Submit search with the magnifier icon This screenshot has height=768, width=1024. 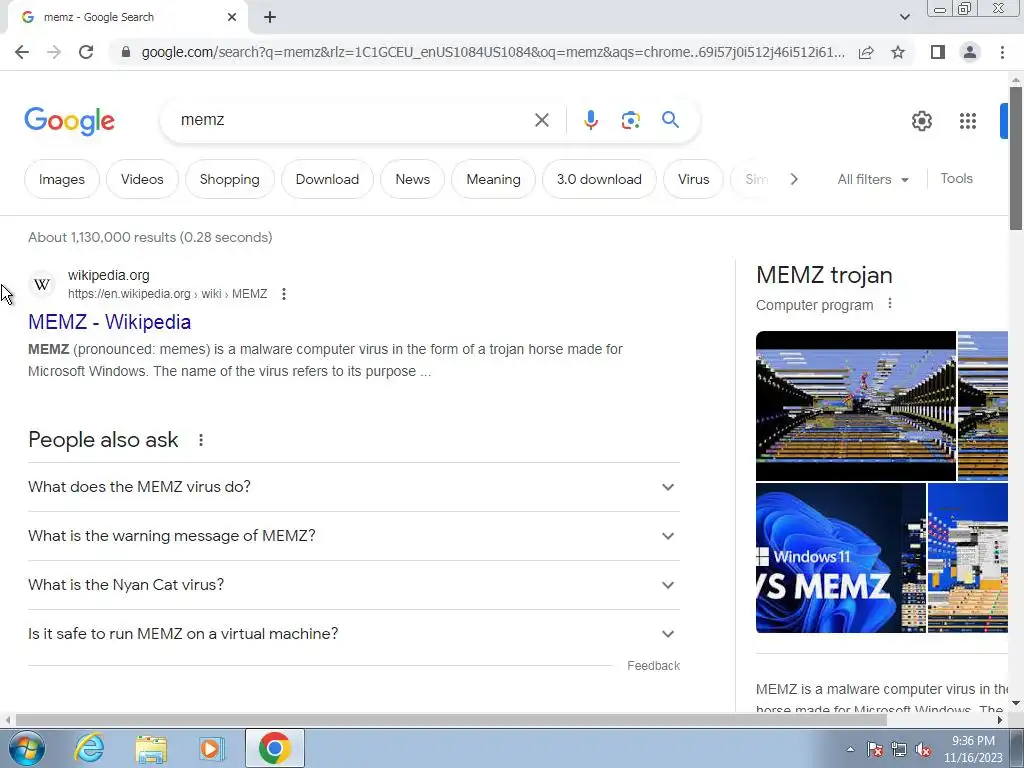670,120
